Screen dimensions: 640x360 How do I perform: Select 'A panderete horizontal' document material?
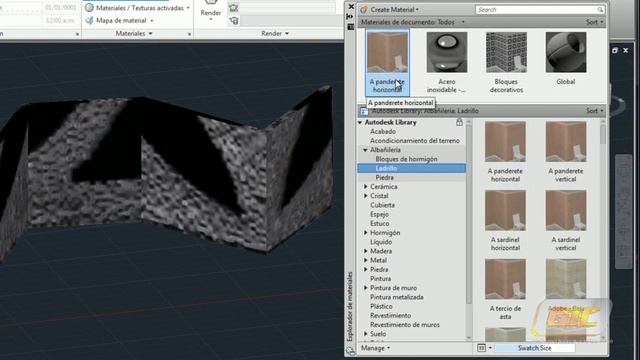[387, 62]
